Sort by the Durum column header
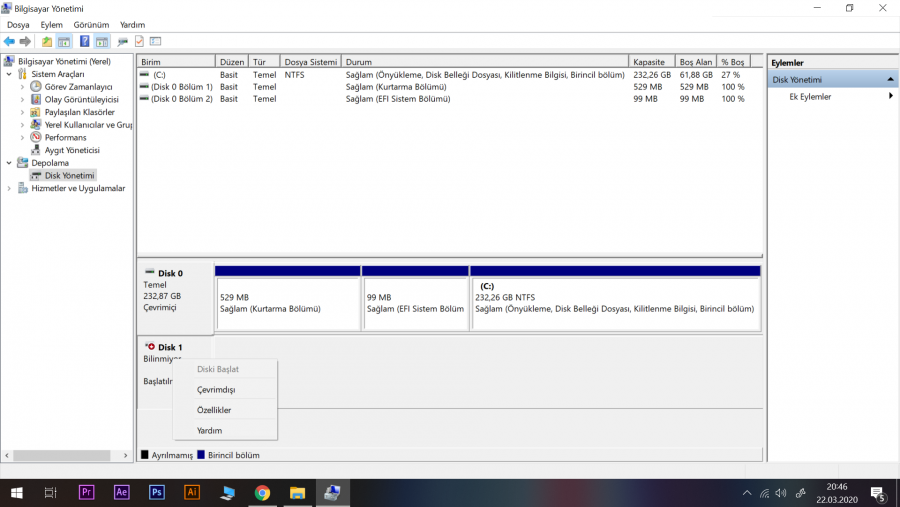Screen dimensions: 900x507 485,61
